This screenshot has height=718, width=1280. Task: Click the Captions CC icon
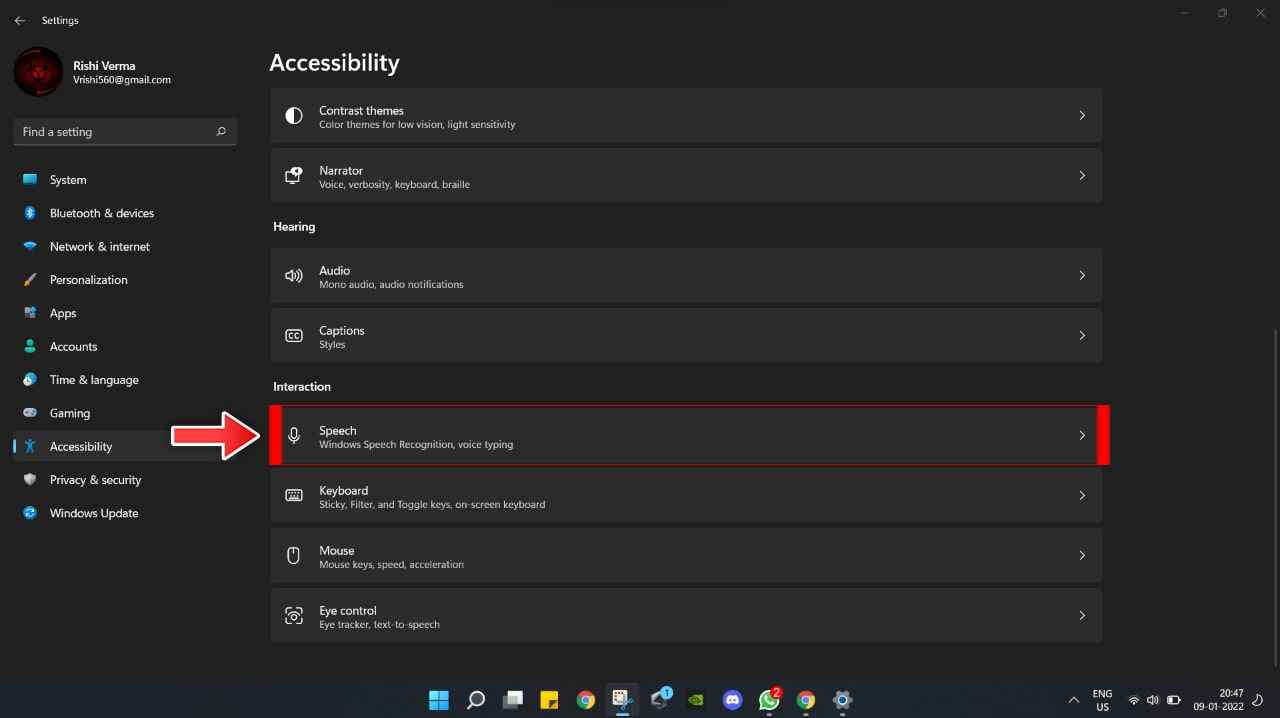pos(294,336)
